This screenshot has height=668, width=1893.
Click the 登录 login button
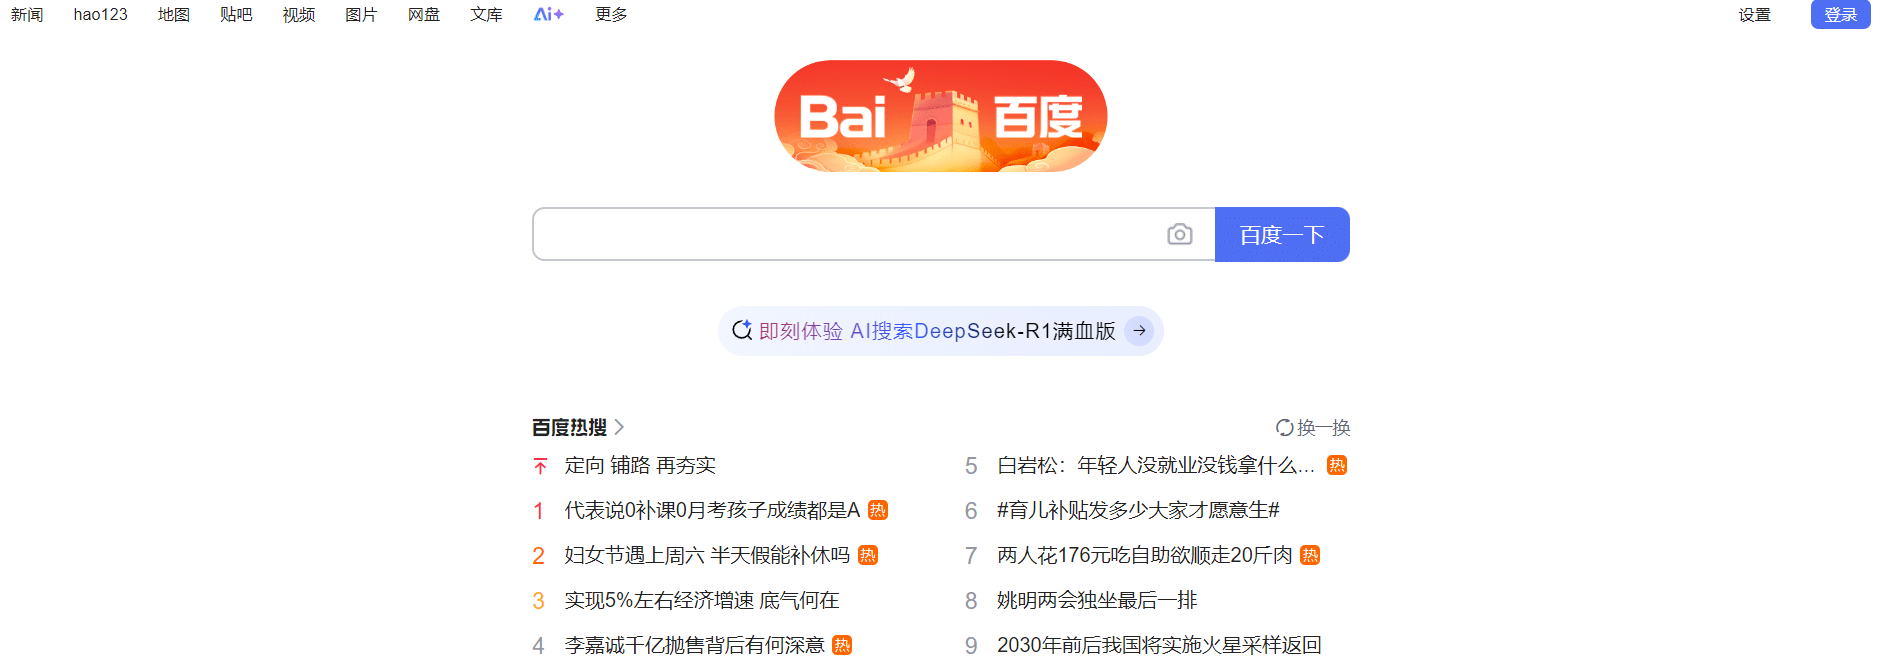[1840, 15]
